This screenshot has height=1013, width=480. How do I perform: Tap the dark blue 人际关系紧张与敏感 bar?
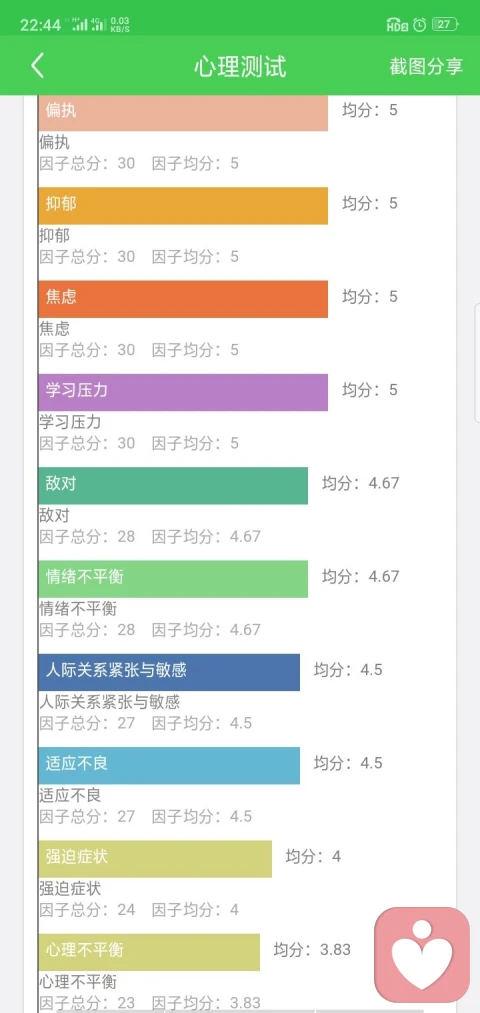click(x=169, y=672)
